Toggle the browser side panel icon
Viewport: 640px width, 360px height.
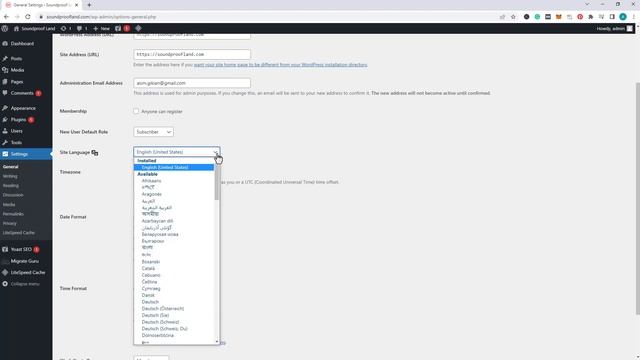[x=612, y=17]
